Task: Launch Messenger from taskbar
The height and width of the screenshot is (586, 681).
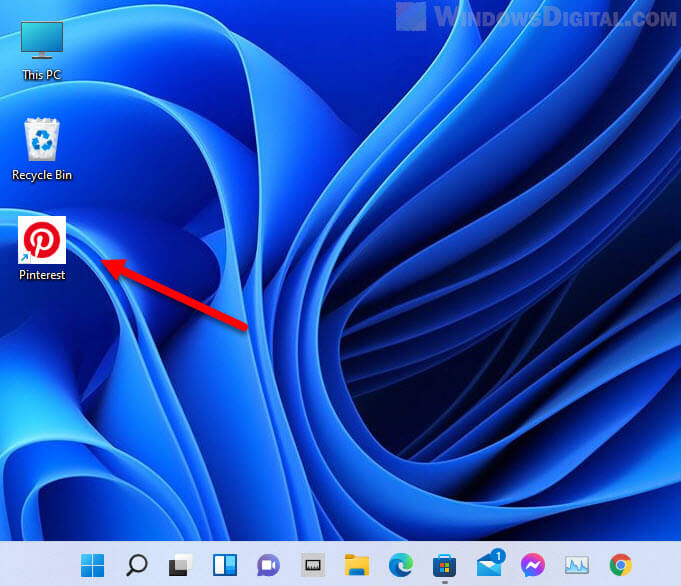Action: [x=532, y=565]
